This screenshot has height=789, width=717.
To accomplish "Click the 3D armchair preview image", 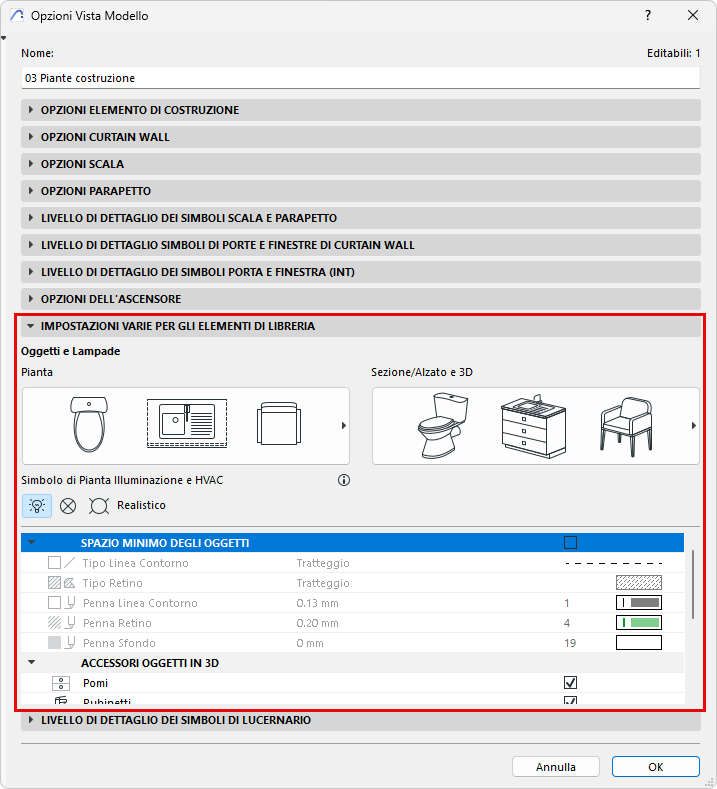I will [x=626, y=427].
